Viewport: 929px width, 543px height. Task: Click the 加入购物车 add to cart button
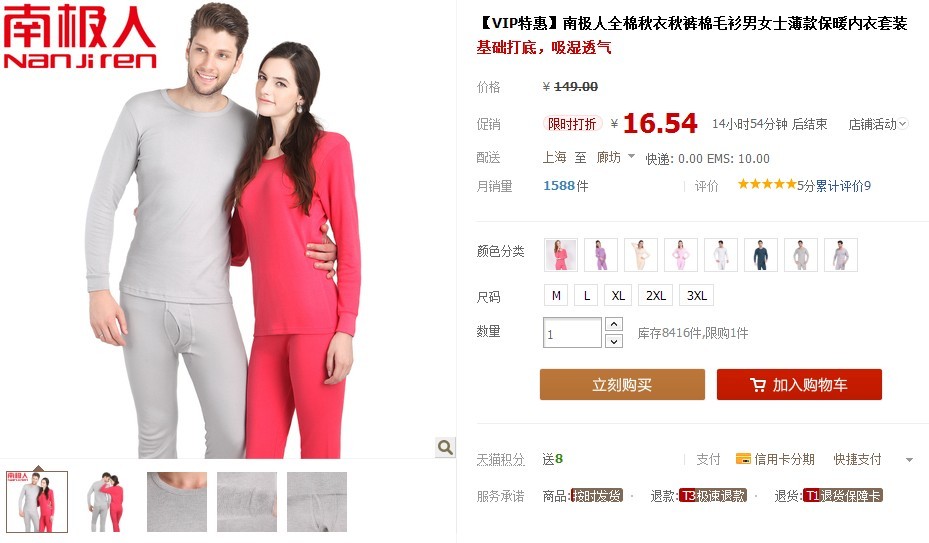pyautogui.click(x=799, y=385)
